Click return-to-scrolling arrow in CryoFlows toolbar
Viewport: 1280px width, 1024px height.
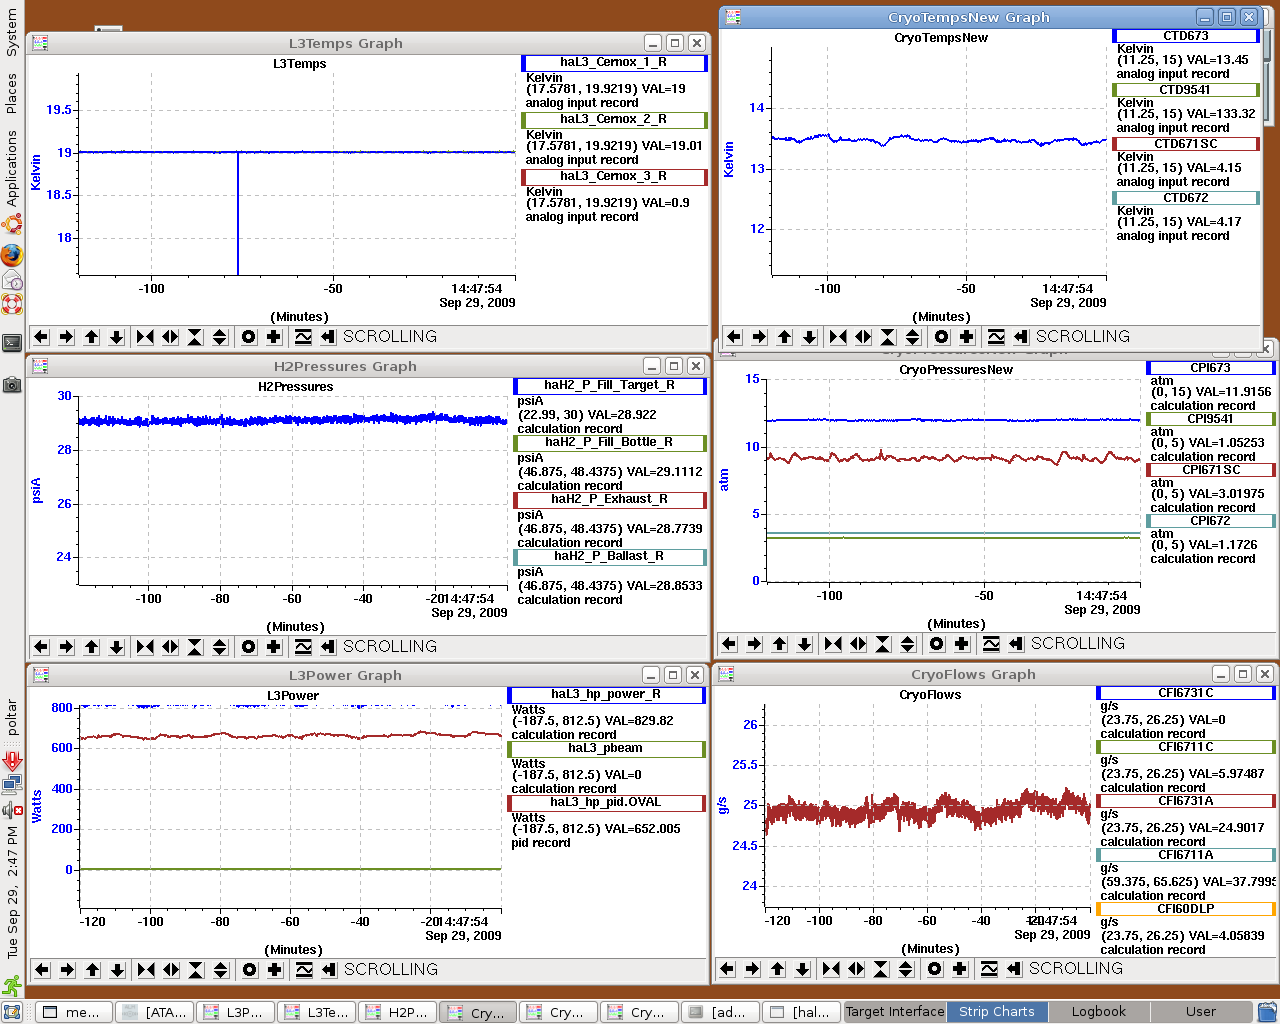[x=1014, y=969]
